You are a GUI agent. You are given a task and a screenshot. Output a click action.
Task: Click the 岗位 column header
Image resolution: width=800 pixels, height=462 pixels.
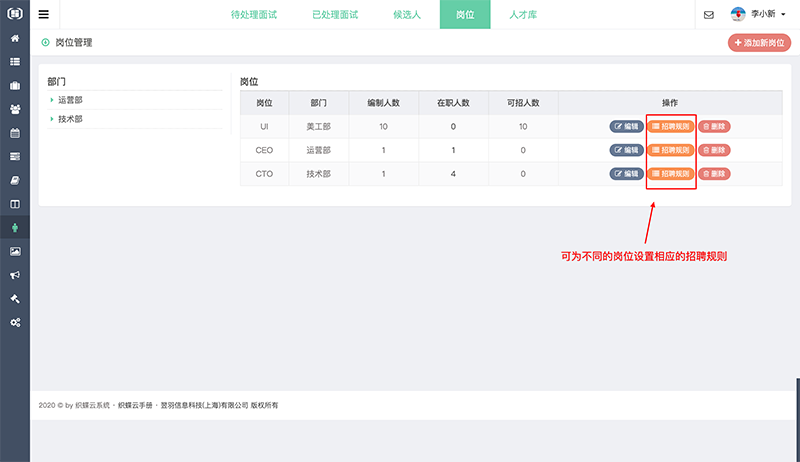tap(264, 103)
